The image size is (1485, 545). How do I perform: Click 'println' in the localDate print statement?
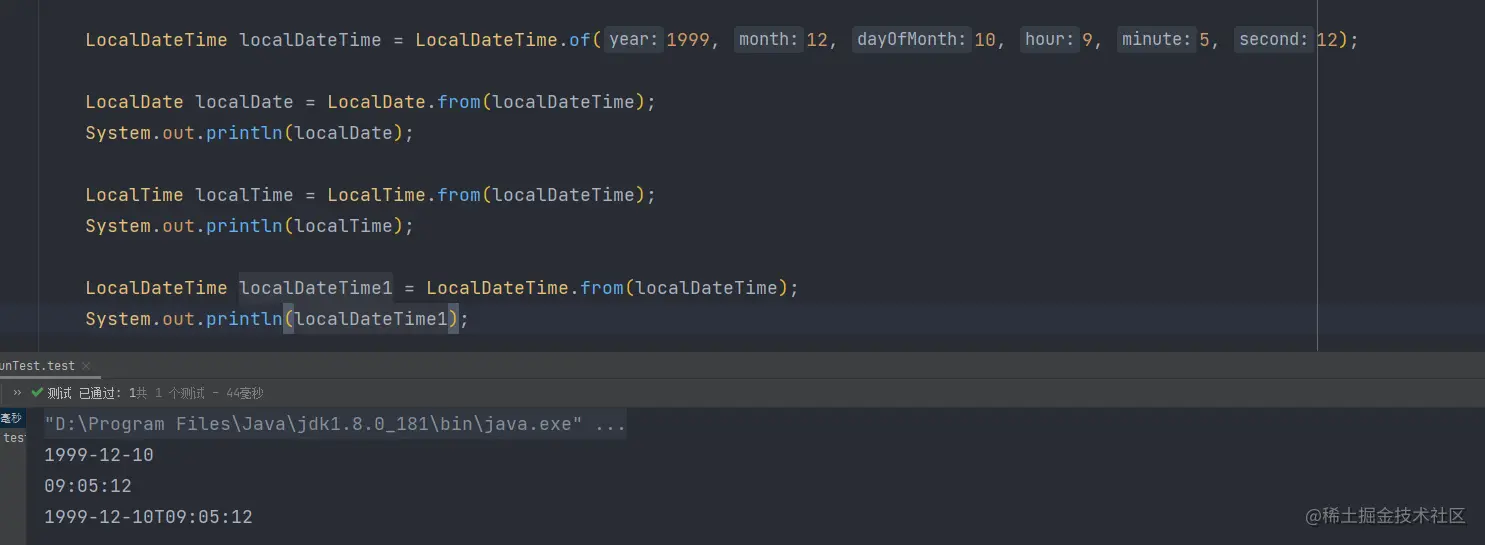244,133
